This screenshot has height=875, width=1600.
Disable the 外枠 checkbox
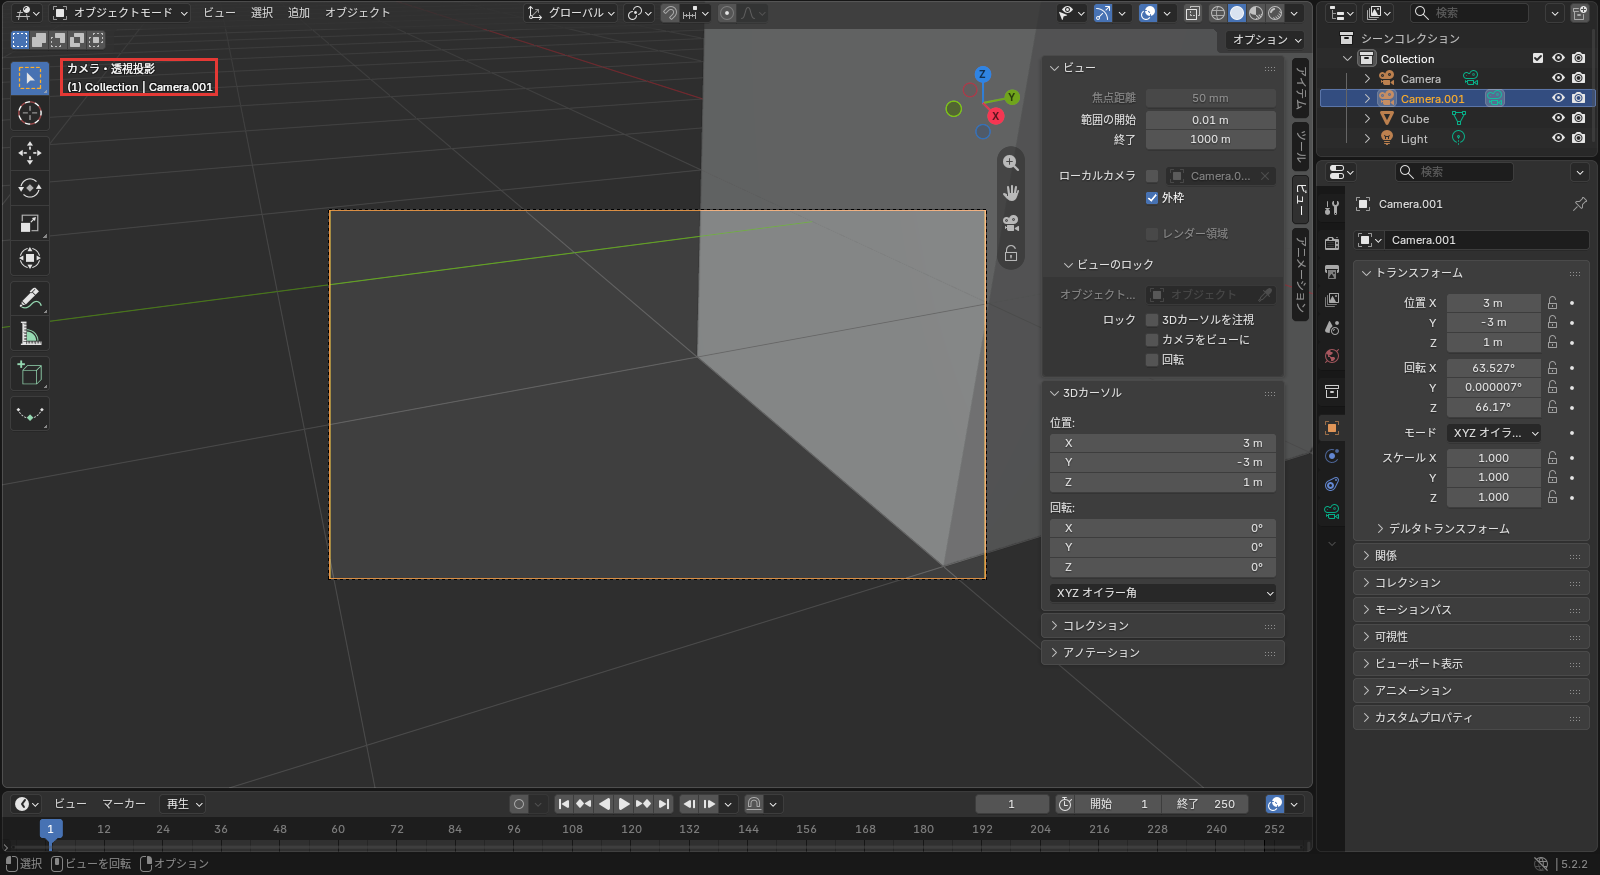click(x=1152, y=198)
